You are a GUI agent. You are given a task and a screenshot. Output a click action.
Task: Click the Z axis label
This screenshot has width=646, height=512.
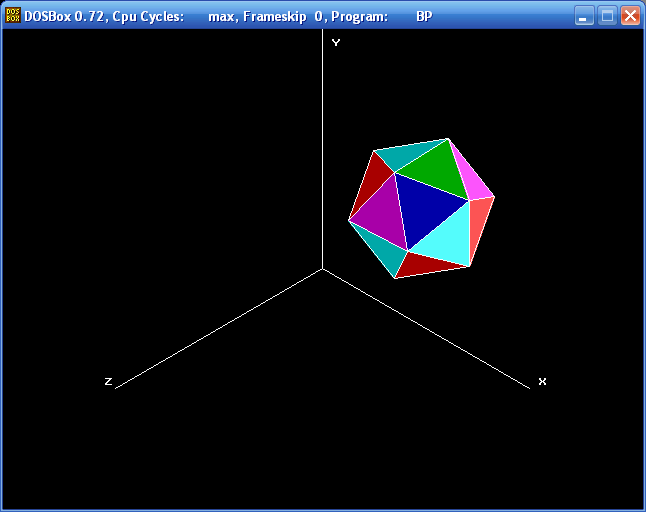click(108, 381)
